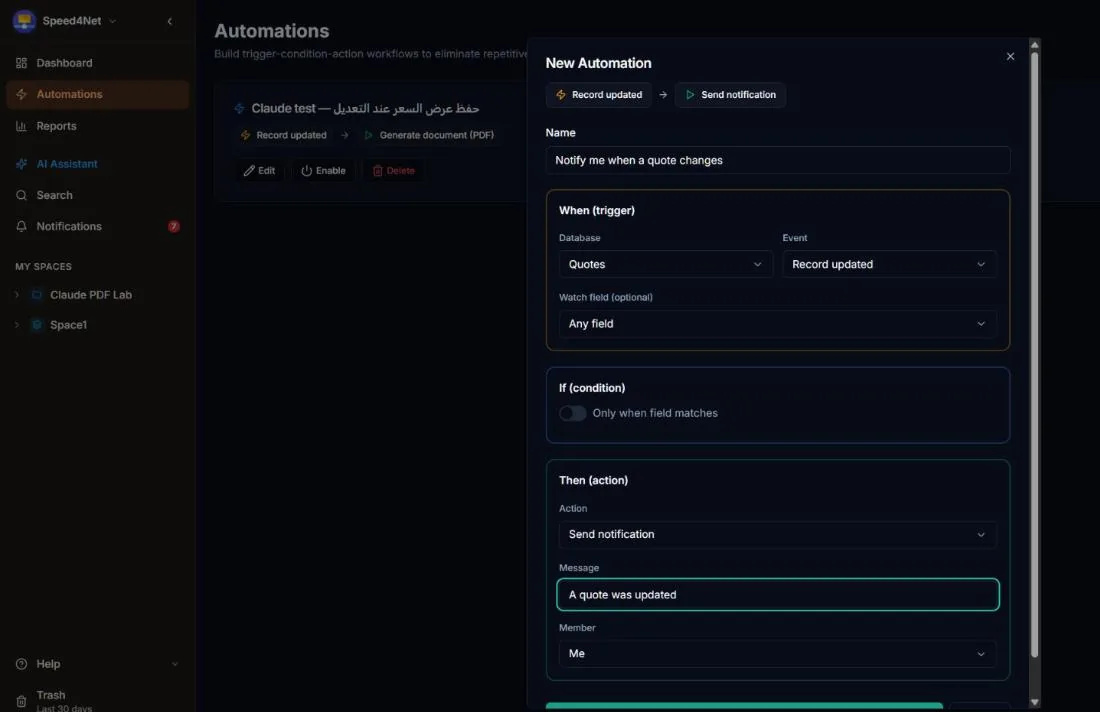Click the Automations lightning bolt icon

coord(22,94)
